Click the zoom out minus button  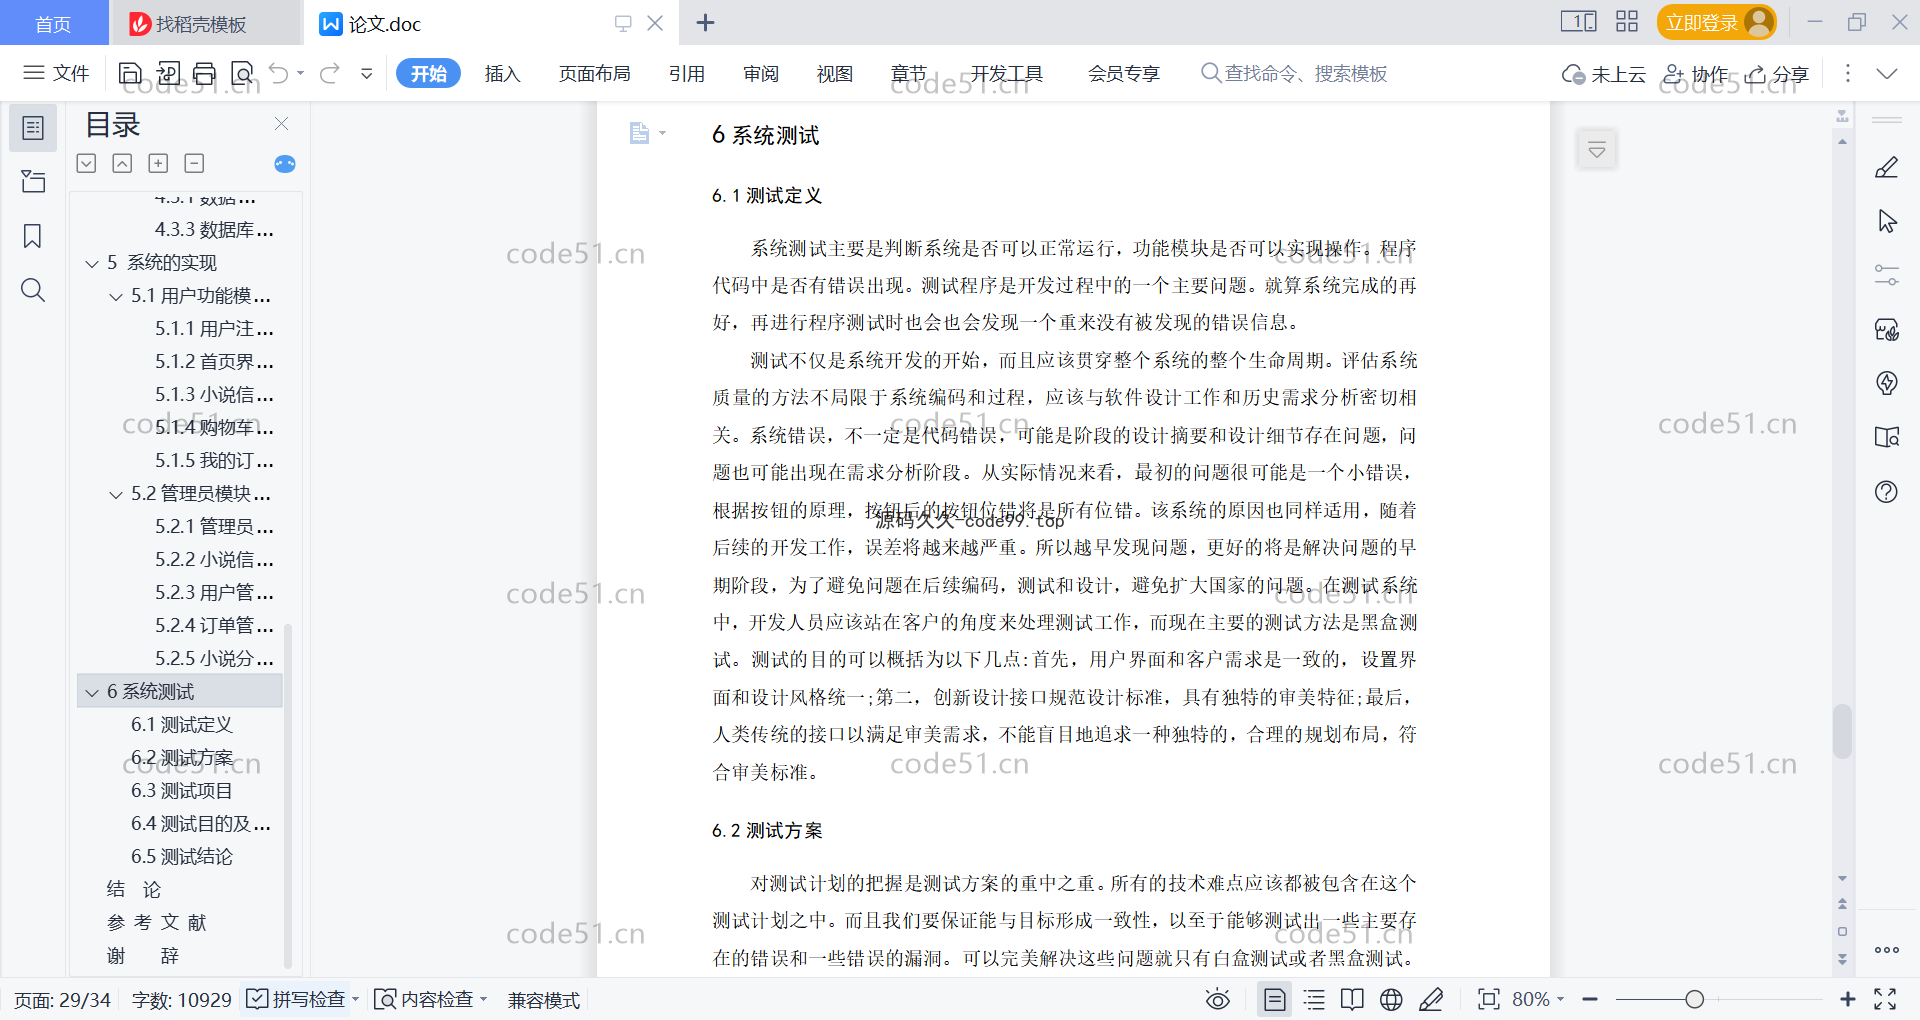1590,999
